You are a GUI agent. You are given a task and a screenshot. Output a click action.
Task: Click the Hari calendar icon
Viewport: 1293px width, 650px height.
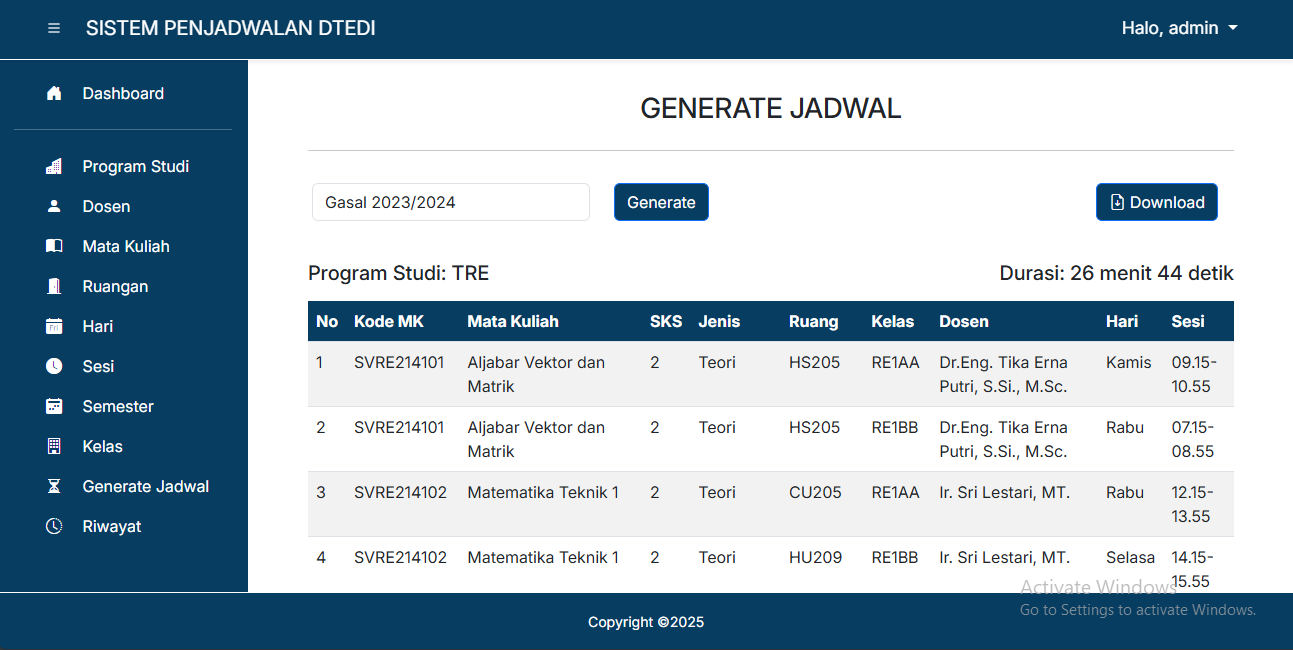(x=54, y=327)
